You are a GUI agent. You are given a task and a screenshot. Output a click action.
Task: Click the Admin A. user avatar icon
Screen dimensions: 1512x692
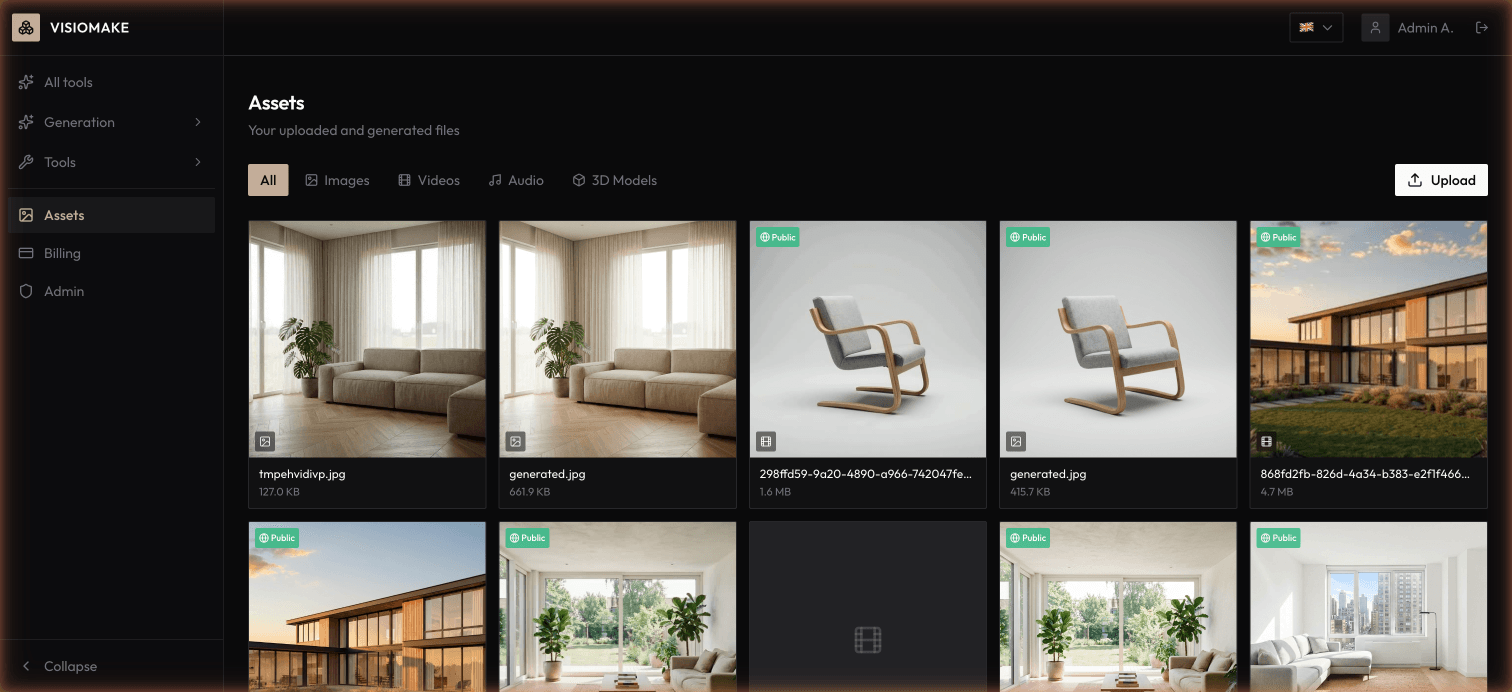[x=1375, y=28]
